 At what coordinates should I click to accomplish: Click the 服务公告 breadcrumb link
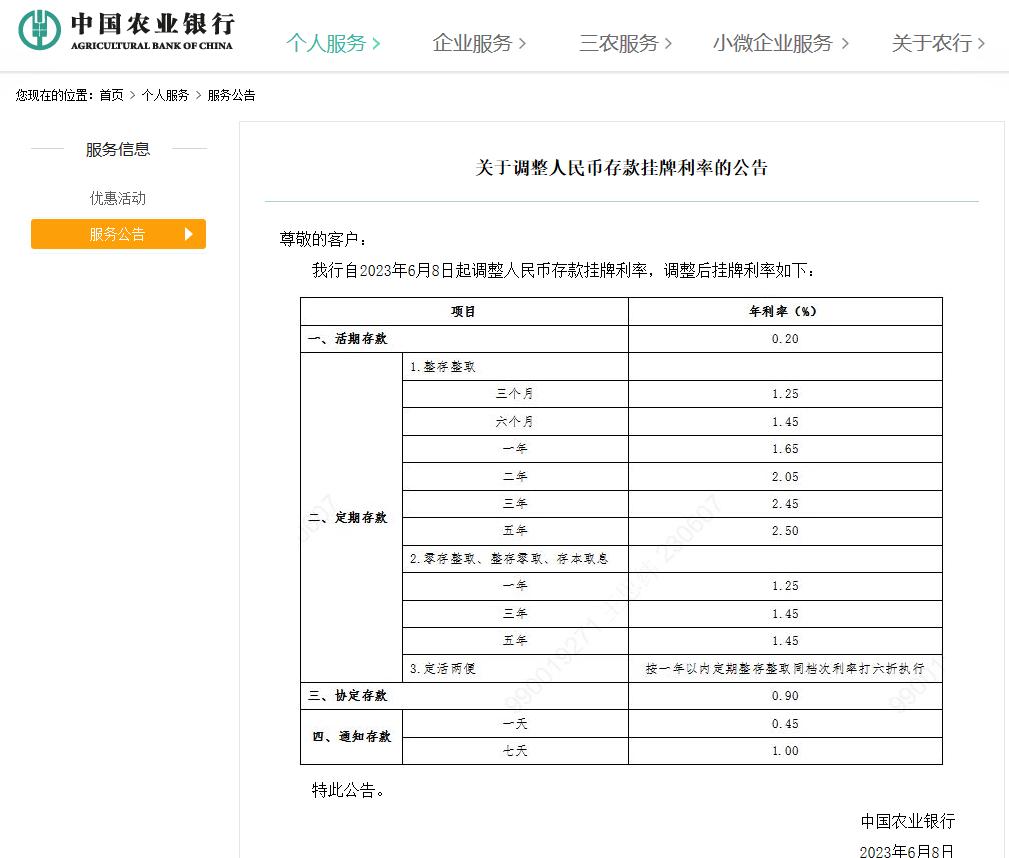(x=231, y=95)
